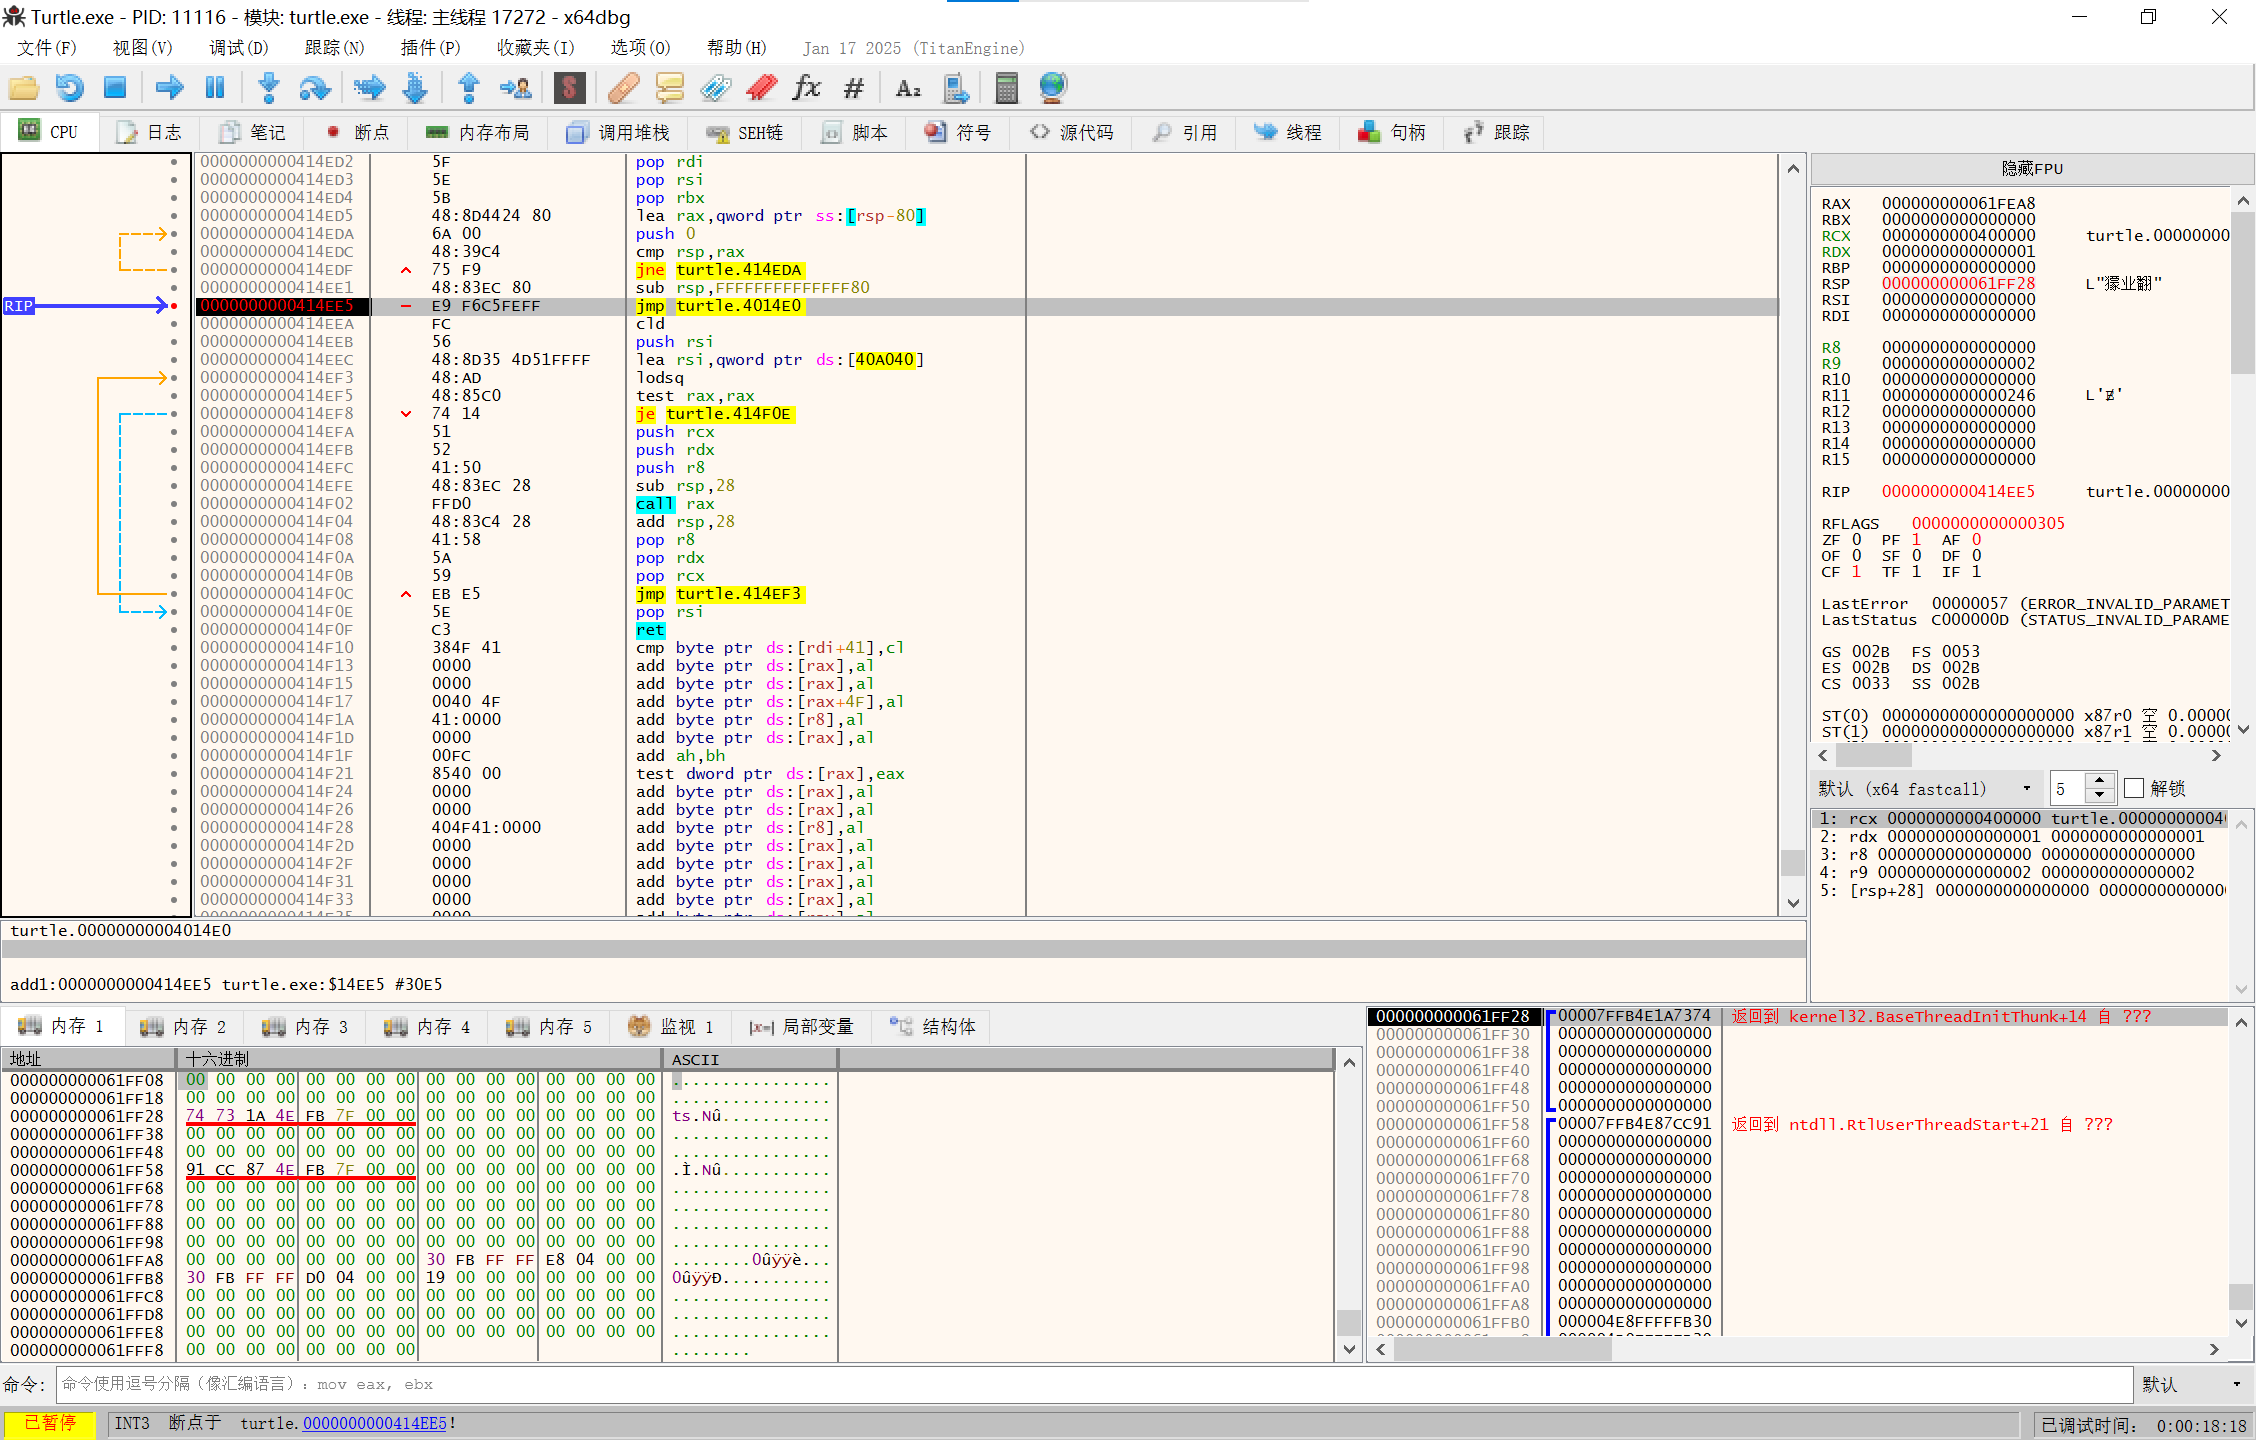Pause execution with the pause icon

215,88
